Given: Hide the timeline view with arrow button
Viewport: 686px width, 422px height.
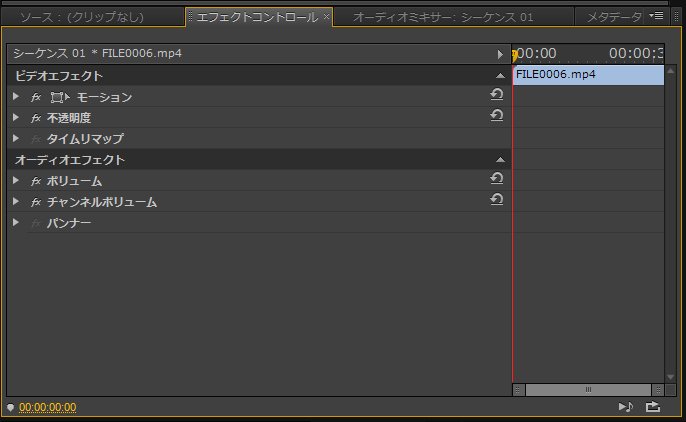Looking at the screenshot, I should (500, 54).
